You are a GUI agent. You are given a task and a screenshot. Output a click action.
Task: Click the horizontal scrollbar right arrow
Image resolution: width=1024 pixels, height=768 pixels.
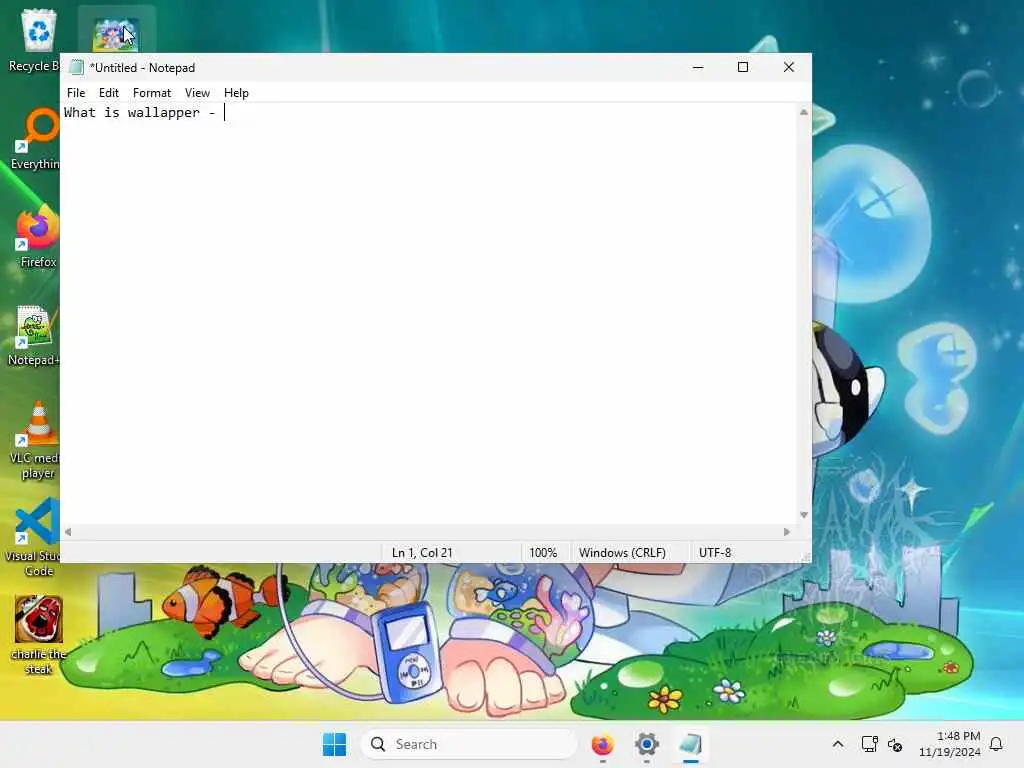786,532
